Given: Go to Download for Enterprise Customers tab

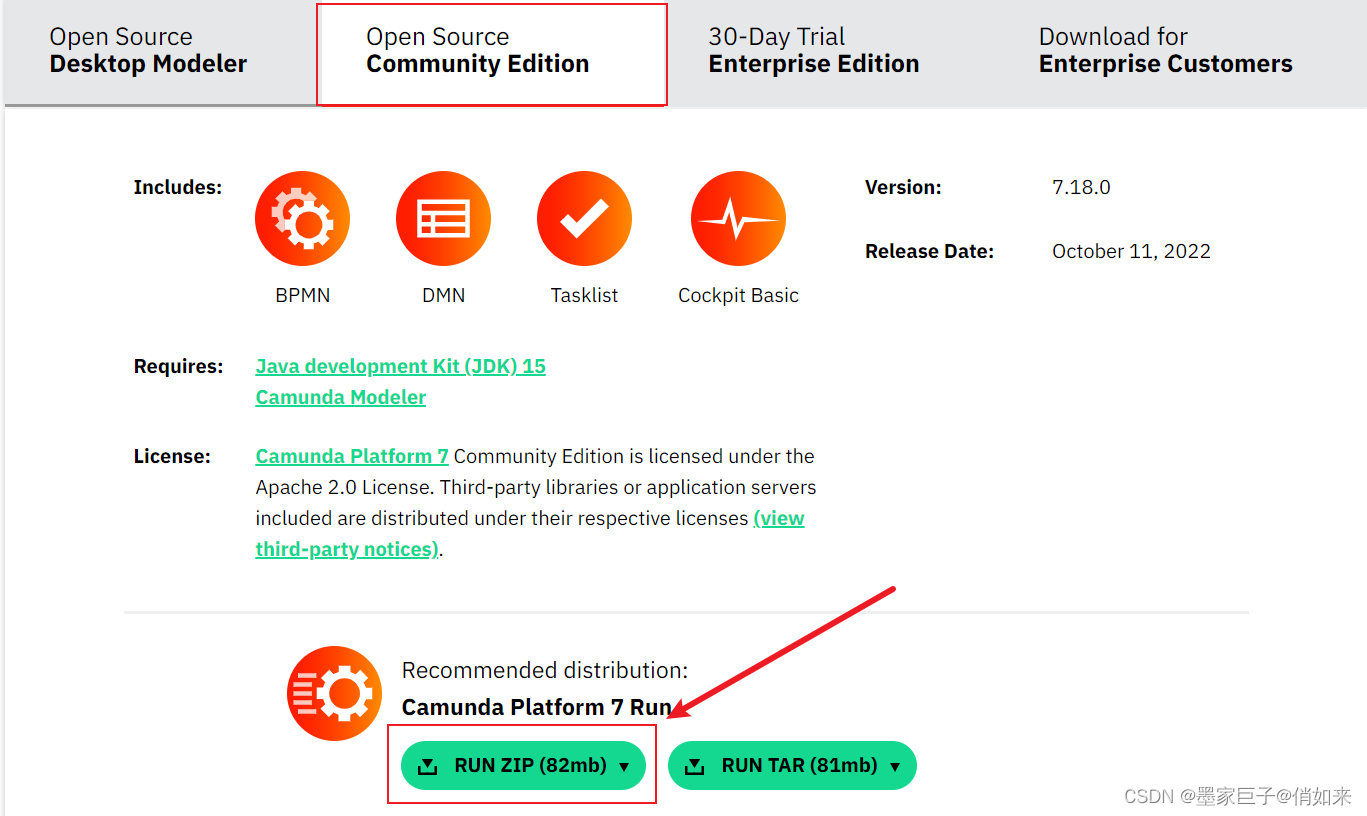Looking at the screenshot, I should (1165, 51).
